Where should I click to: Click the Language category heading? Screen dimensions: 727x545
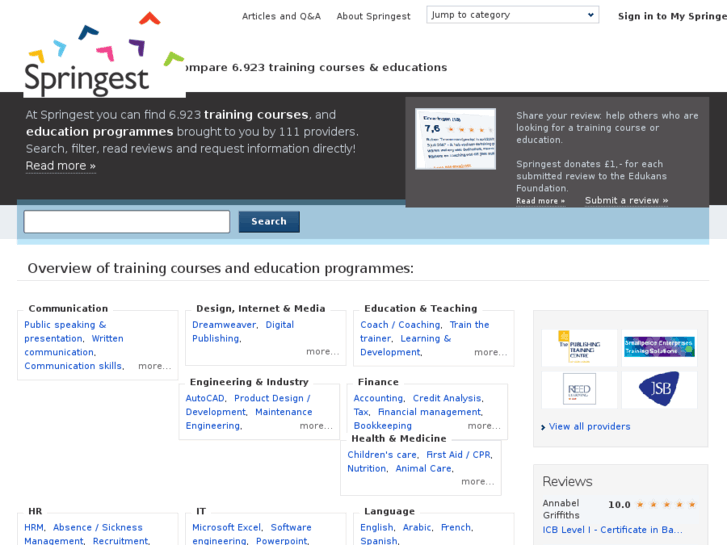click(x=389, y=511)
